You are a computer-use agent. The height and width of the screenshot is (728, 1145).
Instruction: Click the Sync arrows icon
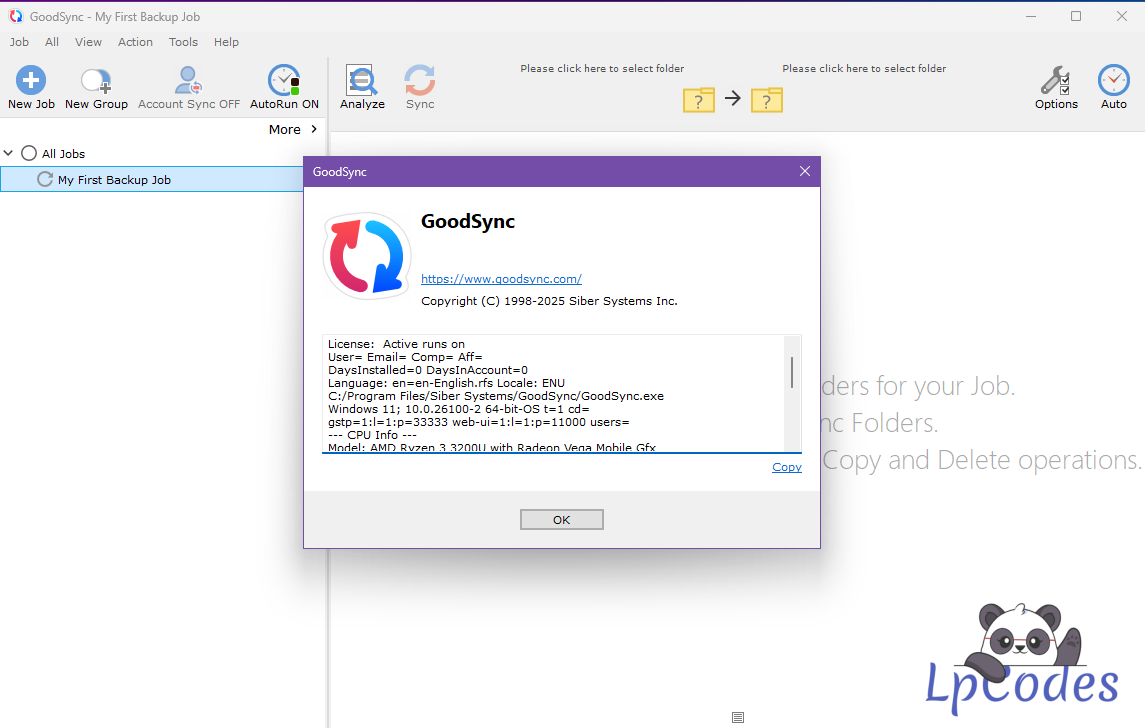(420, 80)
